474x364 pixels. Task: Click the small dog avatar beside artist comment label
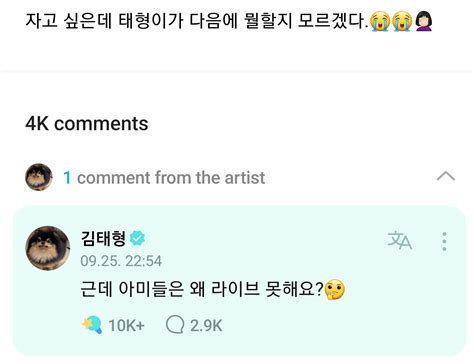coord(39,177)
